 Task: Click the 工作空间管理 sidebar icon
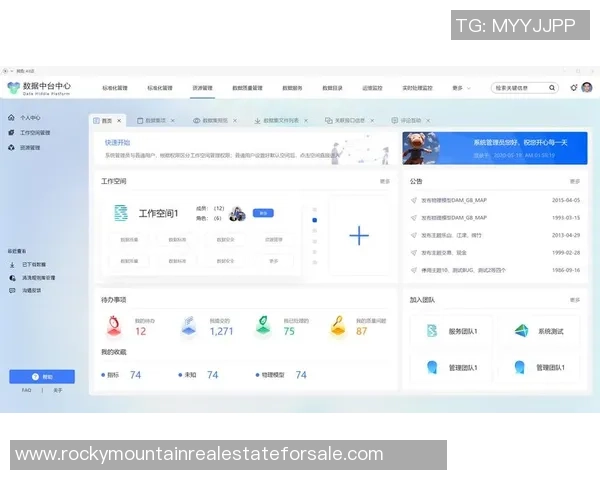pyautogui.click(x=11, y=132)
